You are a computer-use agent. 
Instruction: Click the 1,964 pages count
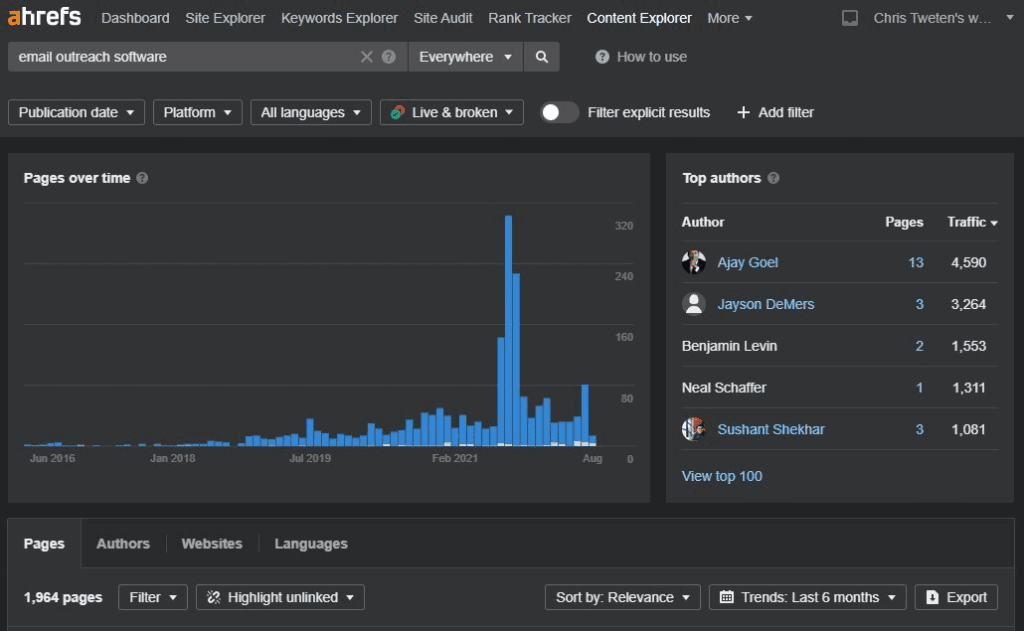point(63,597)
